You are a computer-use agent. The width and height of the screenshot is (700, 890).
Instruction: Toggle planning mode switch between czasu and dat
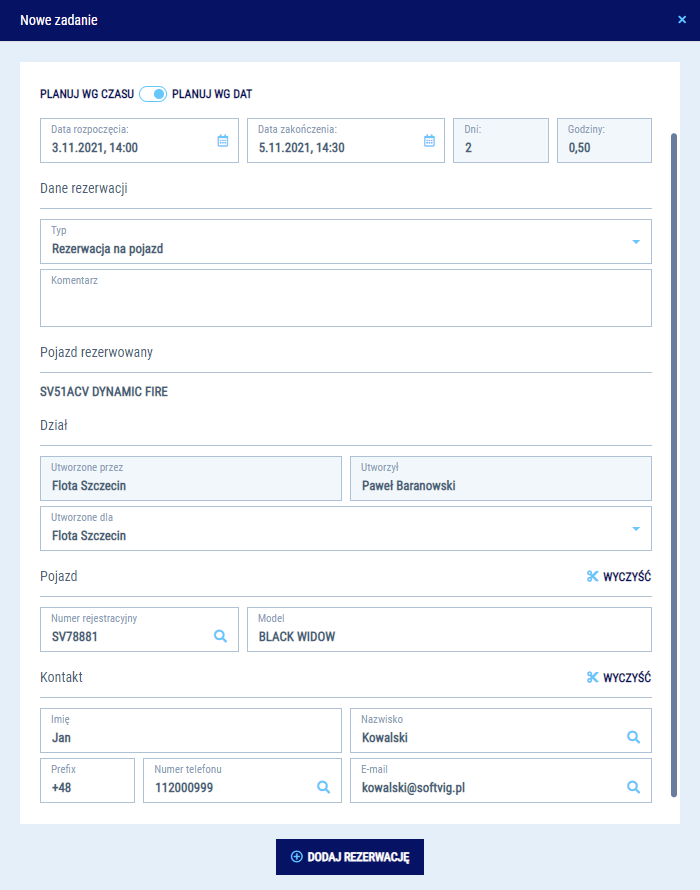[153, 94]
